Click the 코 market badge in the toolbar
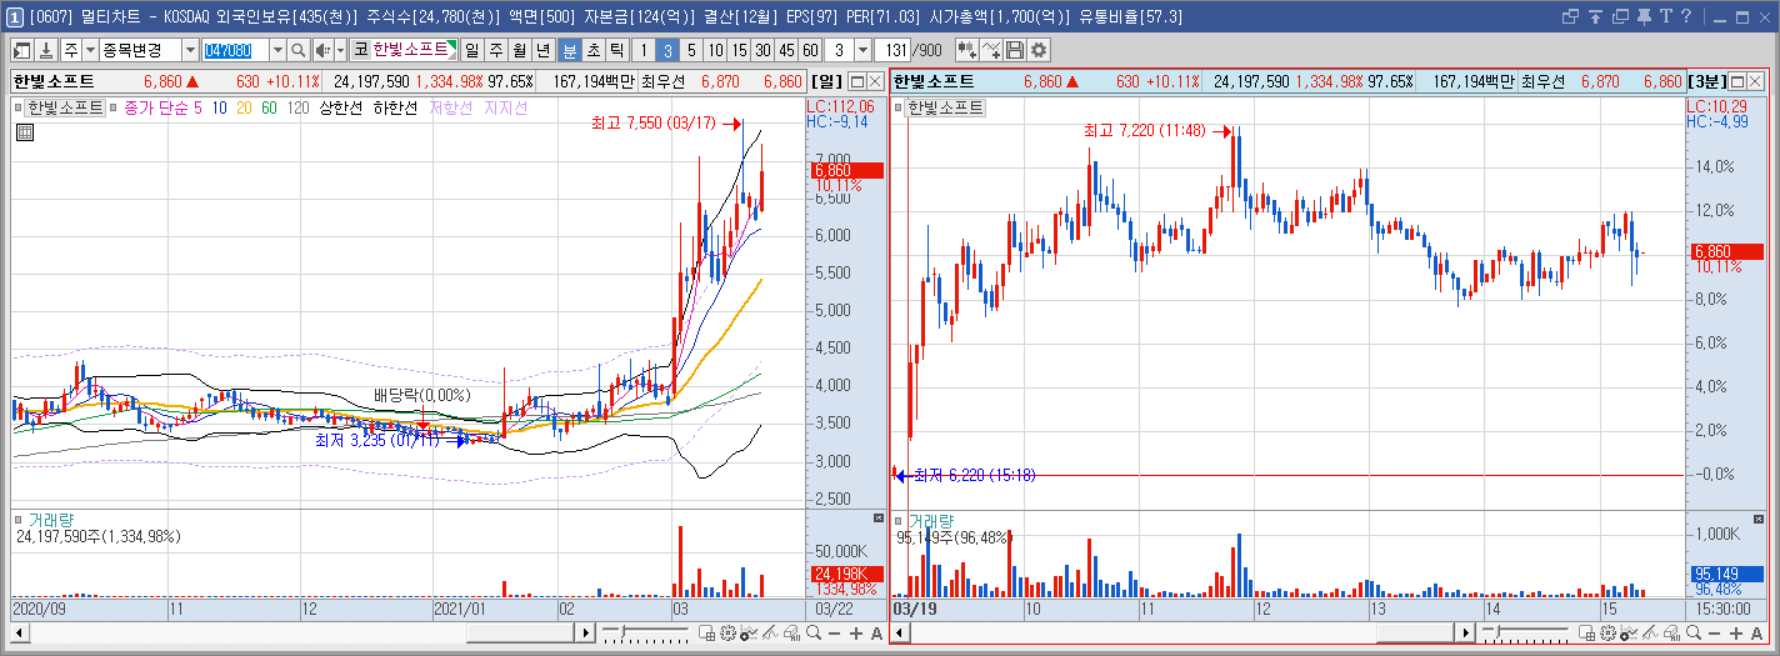This screenshot has width=1780, height=656. point(361,50)
